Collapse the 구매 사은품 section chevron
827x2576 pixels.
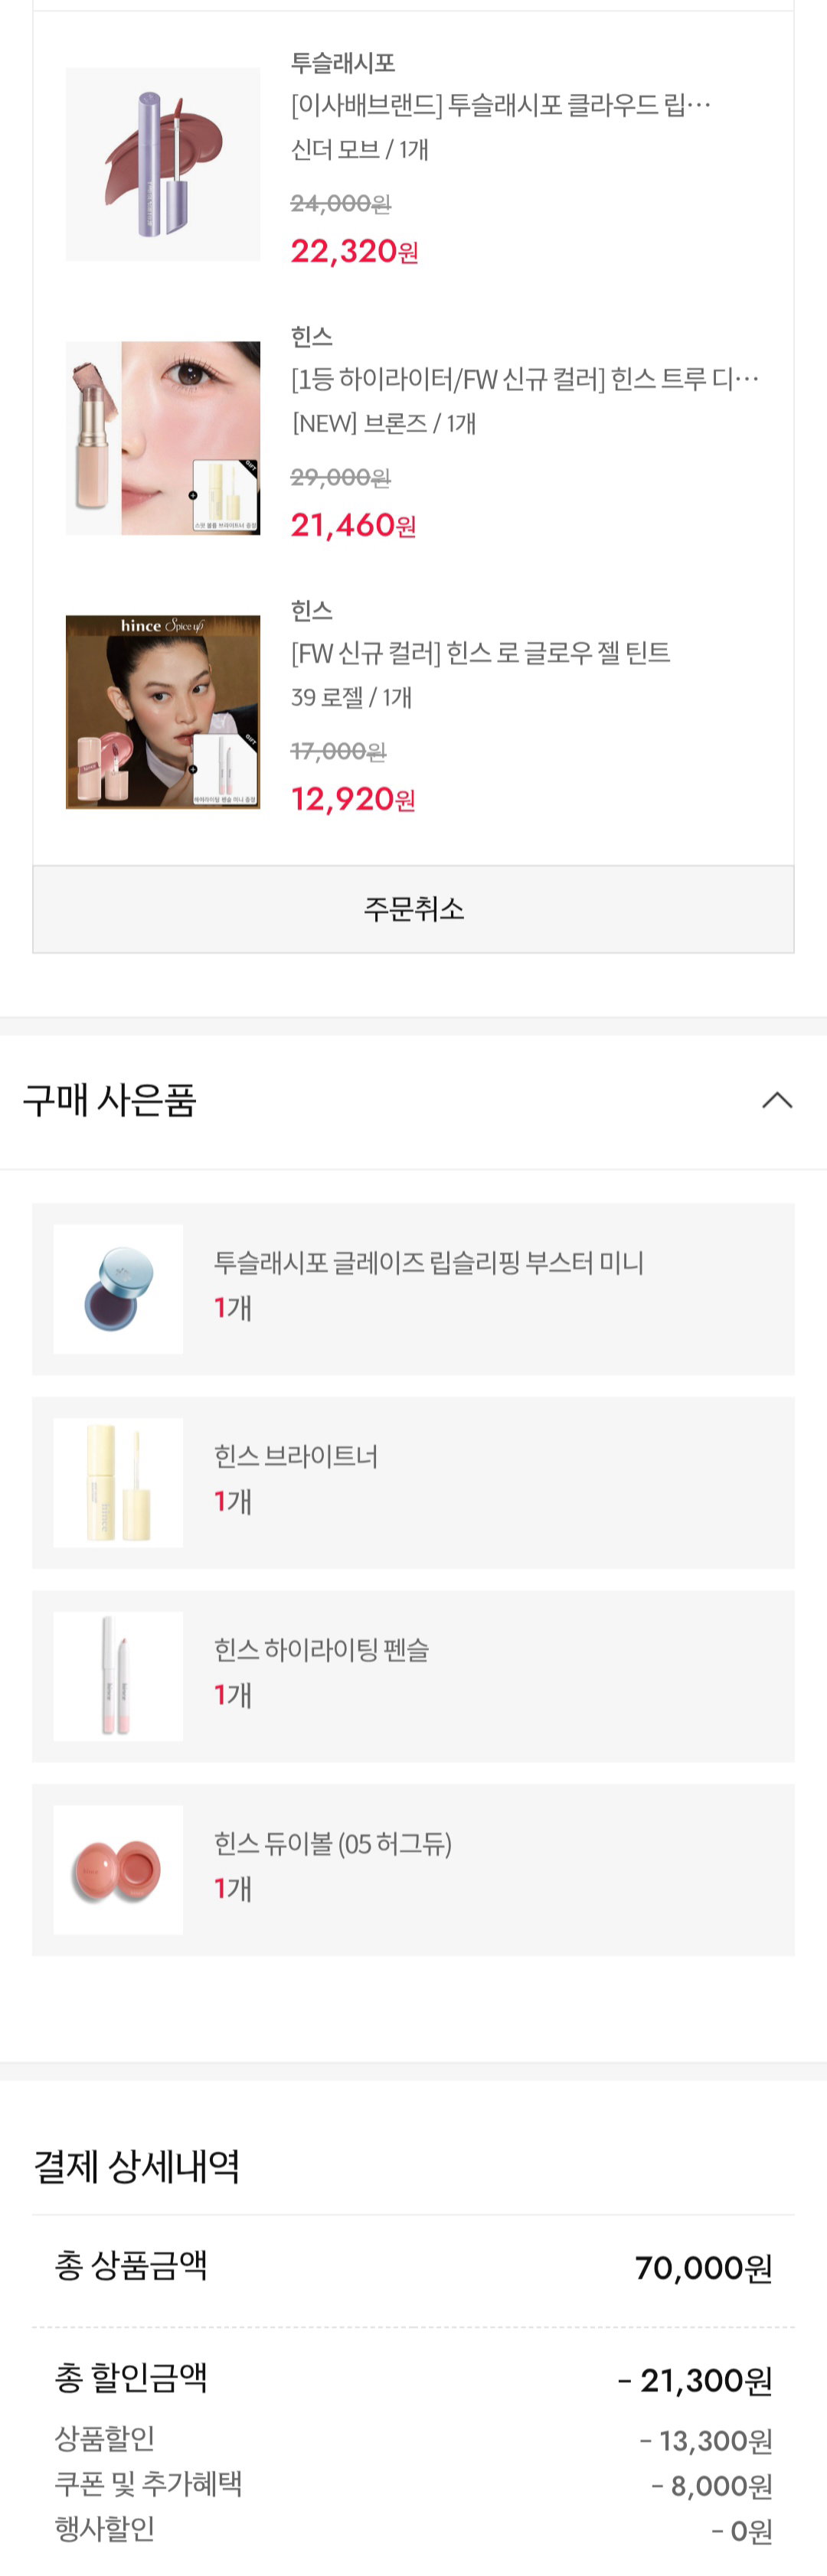777,1100
